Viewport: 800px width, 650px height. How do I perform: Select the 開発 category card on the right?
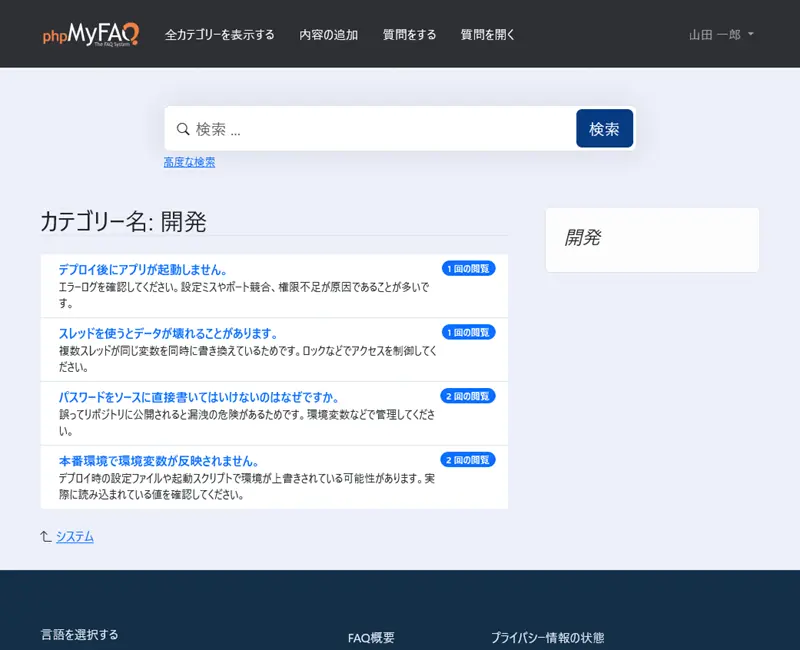651,239
